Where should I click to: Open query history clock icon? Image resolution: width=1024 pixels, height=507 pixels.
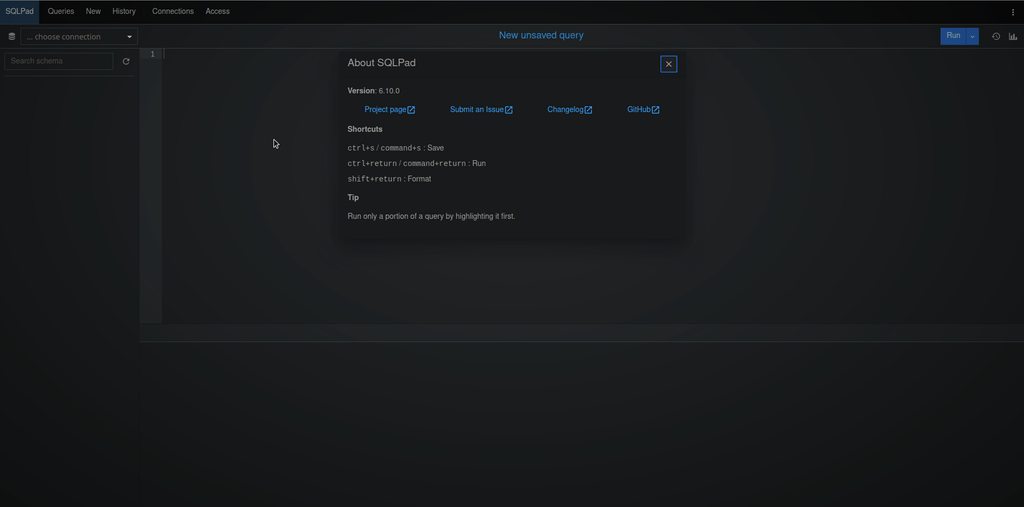click(x=996, y=37)
